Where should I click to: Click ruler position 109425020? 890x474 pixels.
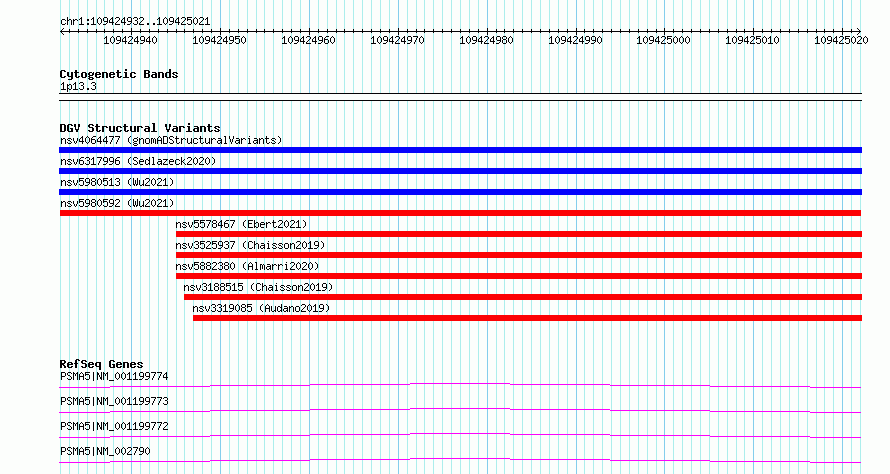point(841,40)
